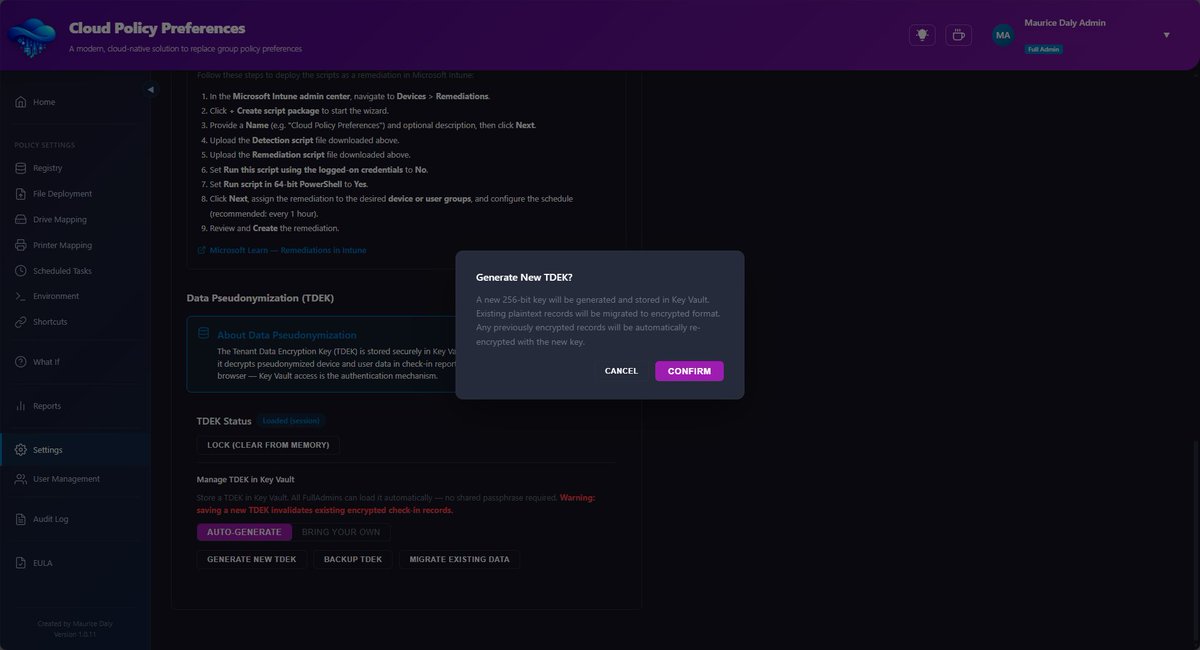
Task: Click the Audit Log icon
Action: pos(21,519)
